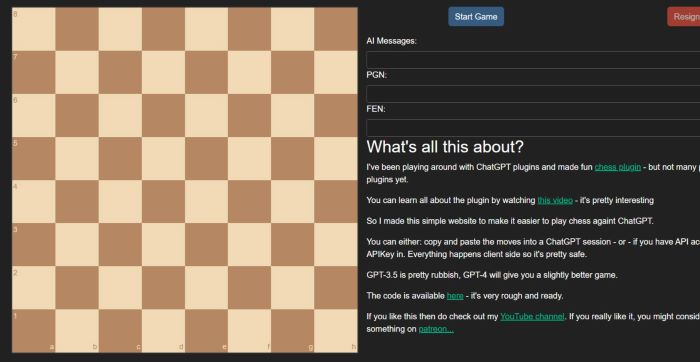Select square d5 on the board
The height and width of the screenshot is (362, 700).
(x=163, y=158)
